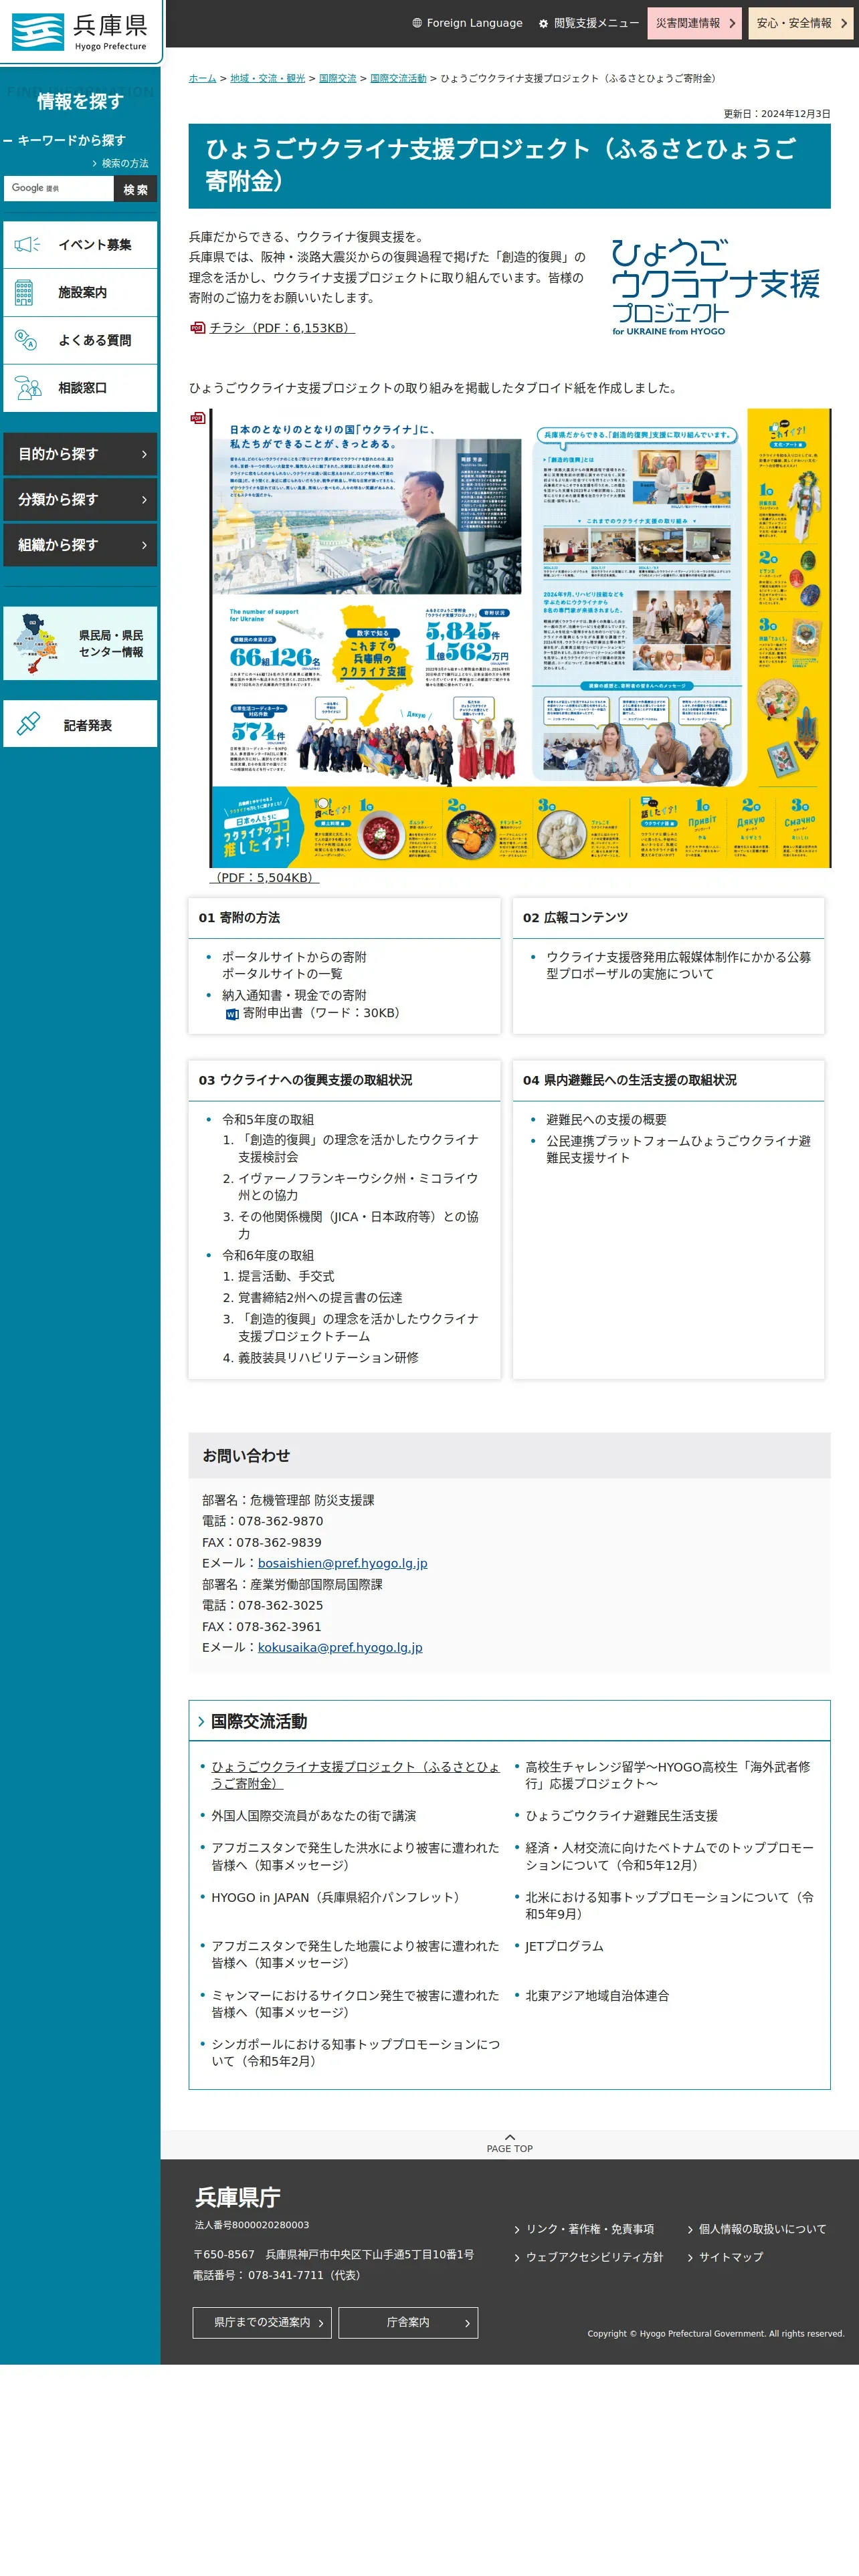859x2576 pixels.
Task: Click the 地域・交流・観光 breadcrumb link
Action: [267, 78]
